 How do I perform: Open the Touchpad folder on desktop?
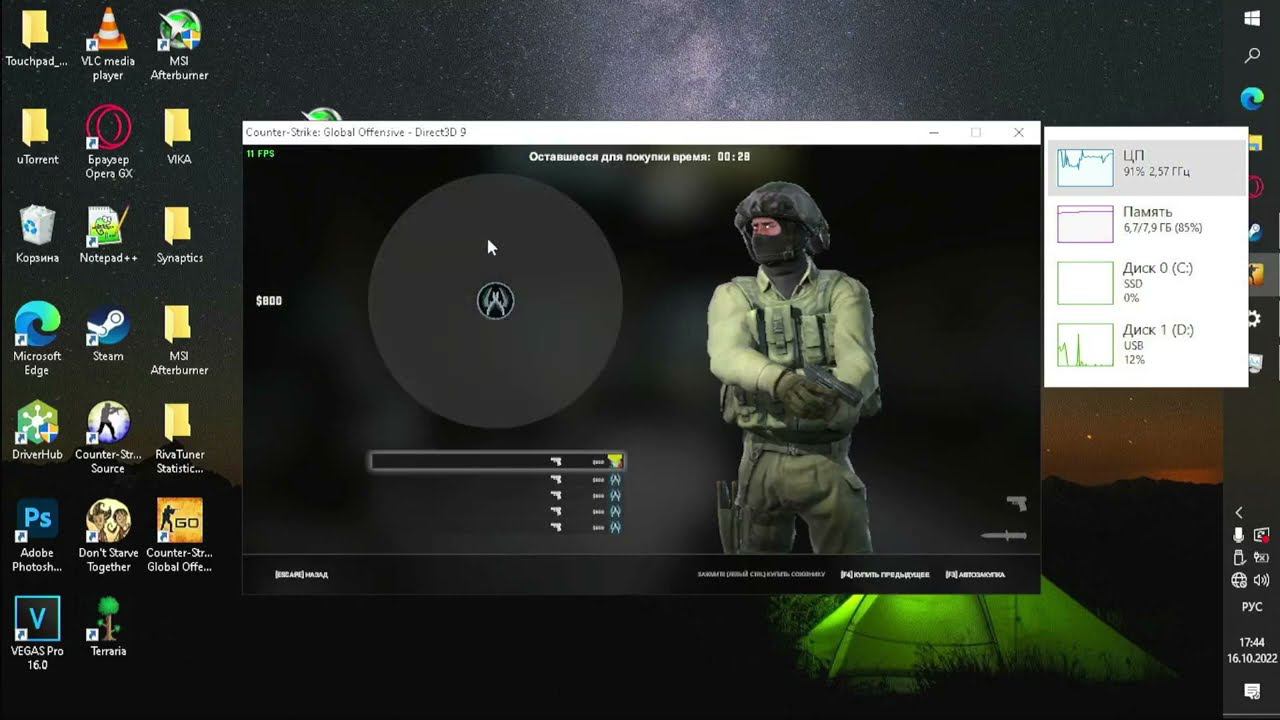coord(36,38)
